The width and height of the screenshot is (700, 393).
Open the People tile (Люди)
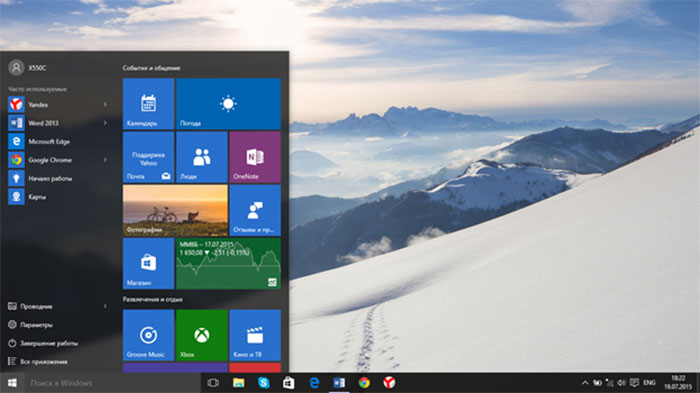pos(202,157)
